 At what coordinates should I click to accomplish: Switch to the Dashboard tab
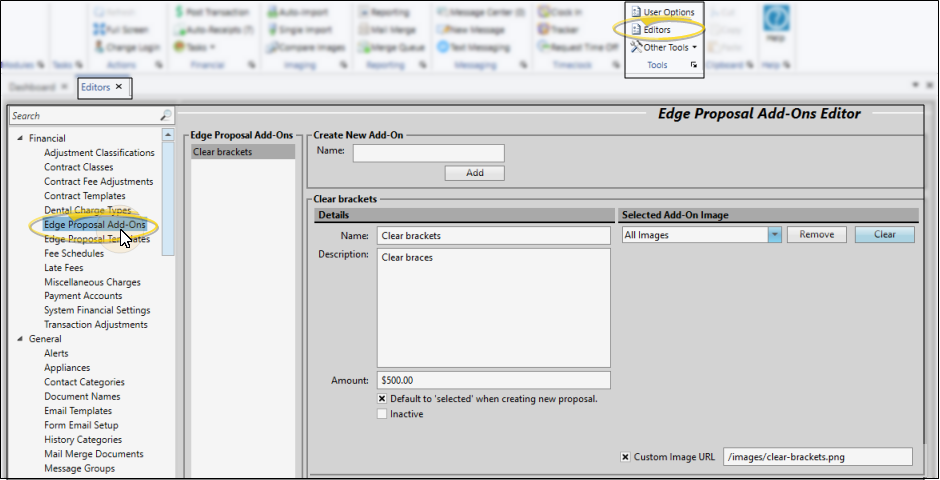(x=34, y=87)
